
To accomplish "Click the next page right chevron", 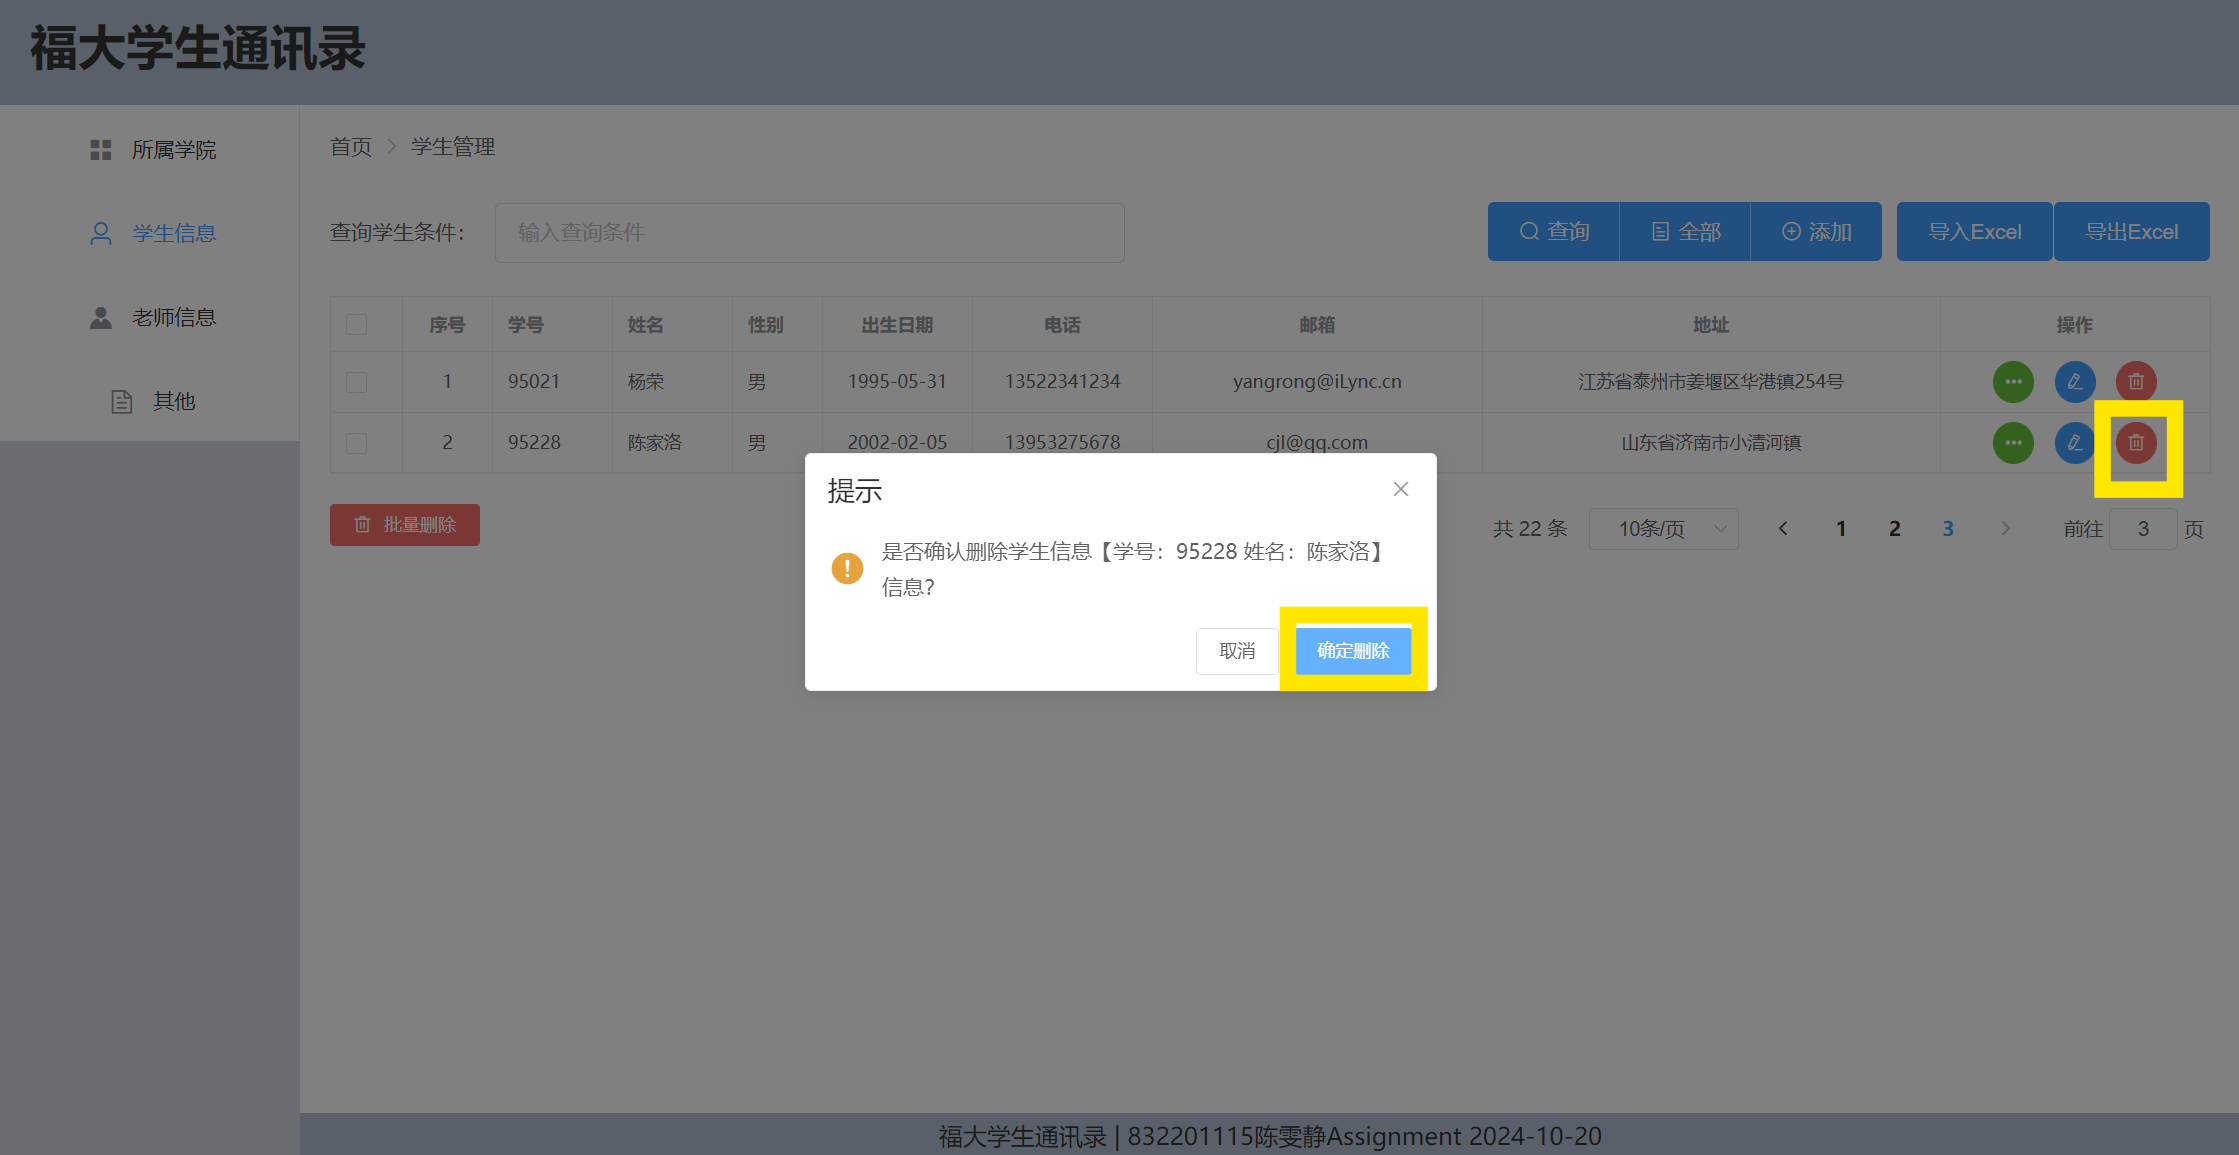I will [2005, 529].
